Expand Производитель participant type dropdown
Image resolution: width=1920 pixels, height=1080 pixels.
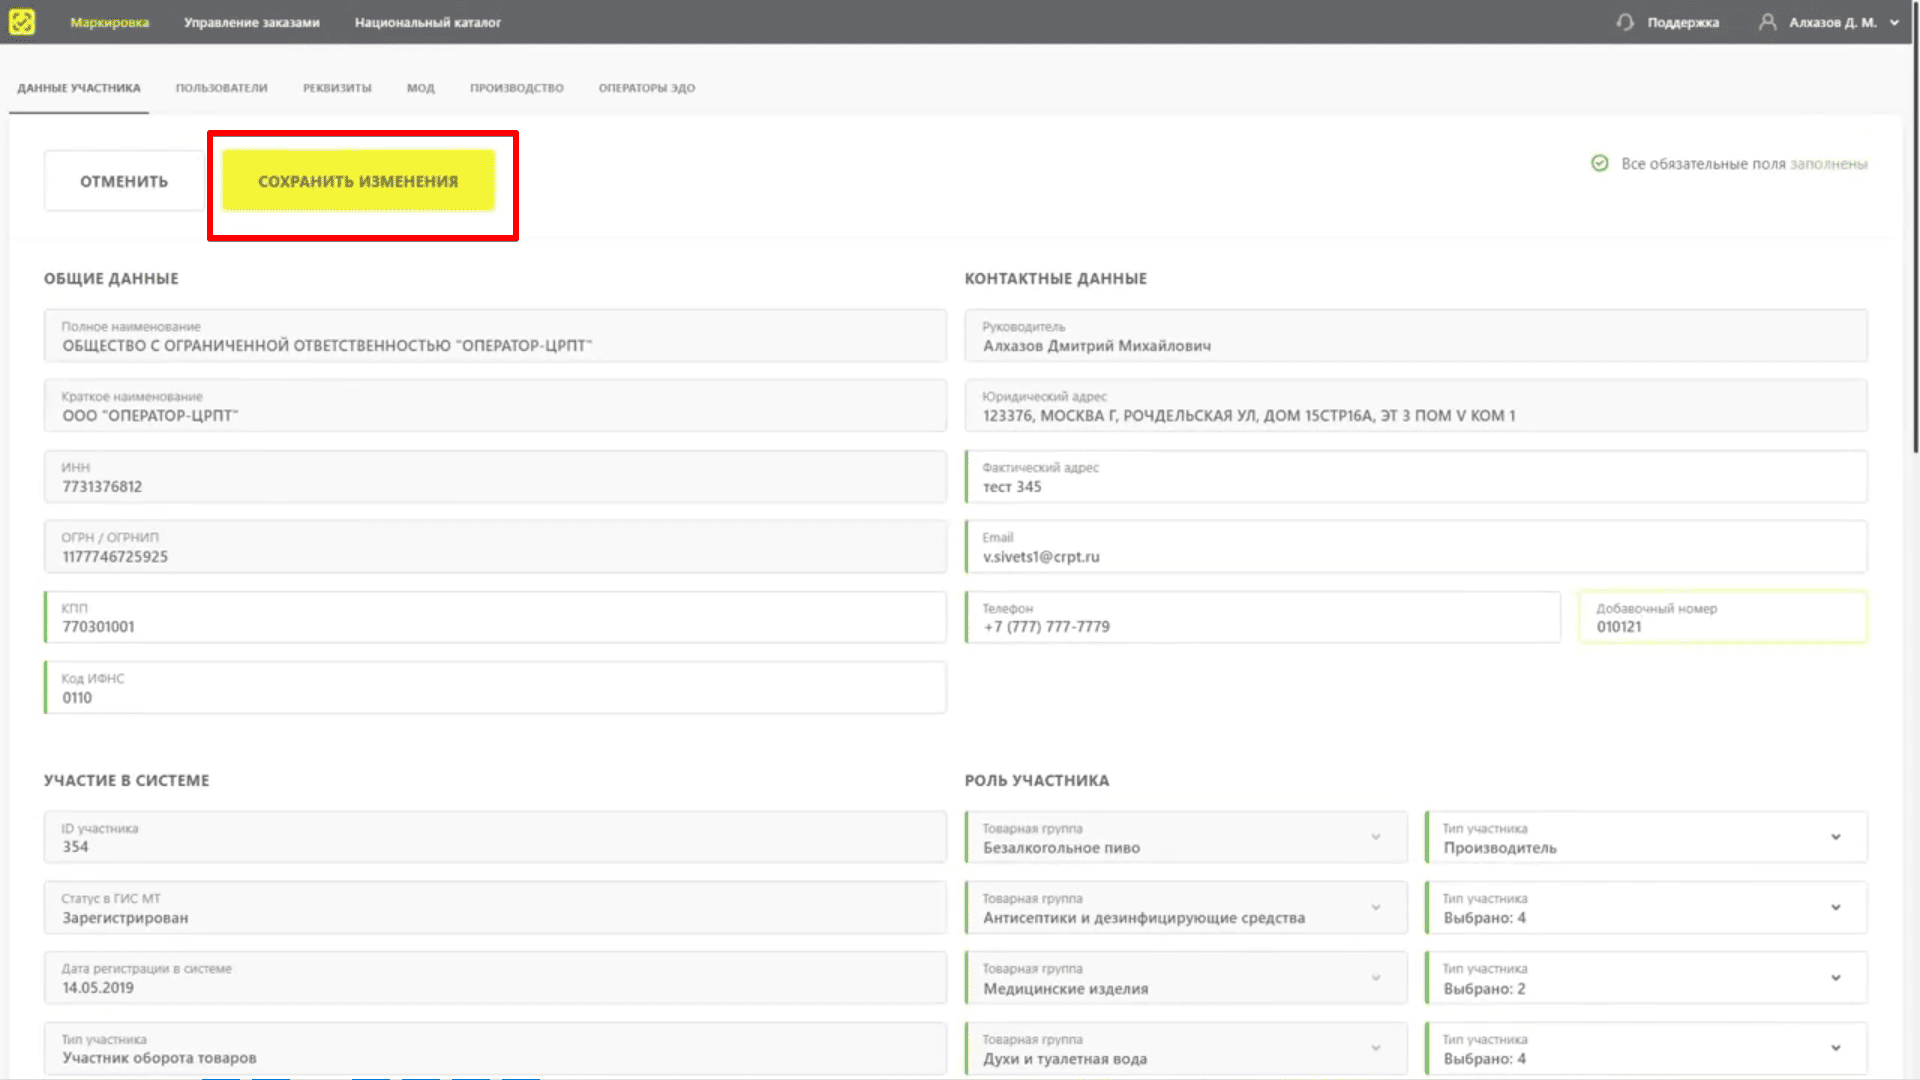pyautogui.click(x=1646, y=837)
